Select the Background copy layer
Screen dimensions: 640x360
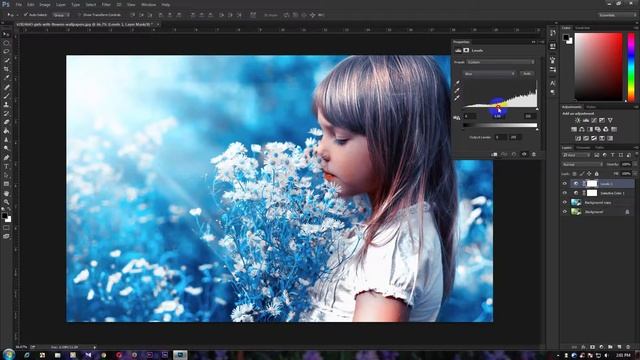coord(598,202)
